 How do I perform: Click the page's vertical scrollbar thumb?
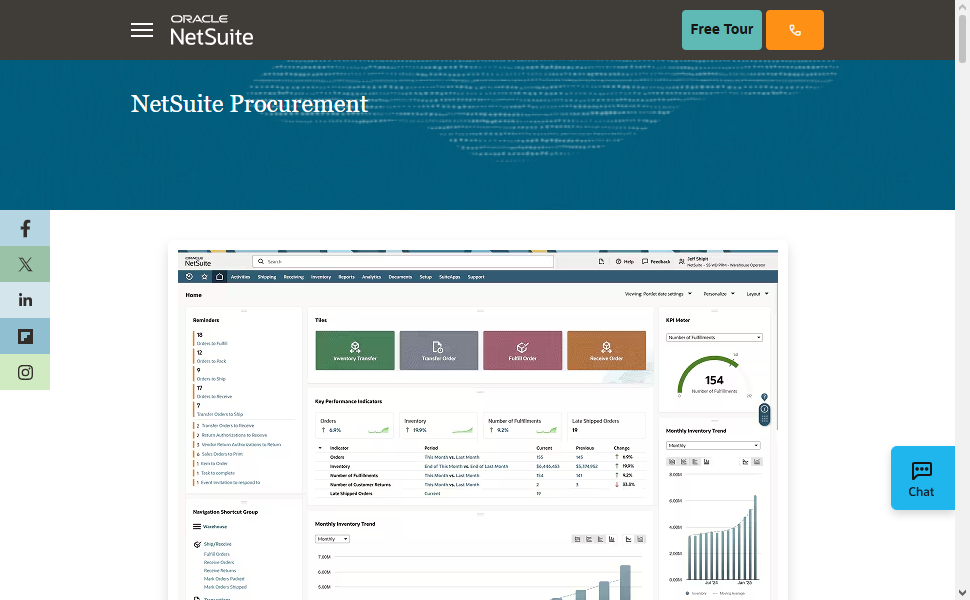(x=962, y=38)
